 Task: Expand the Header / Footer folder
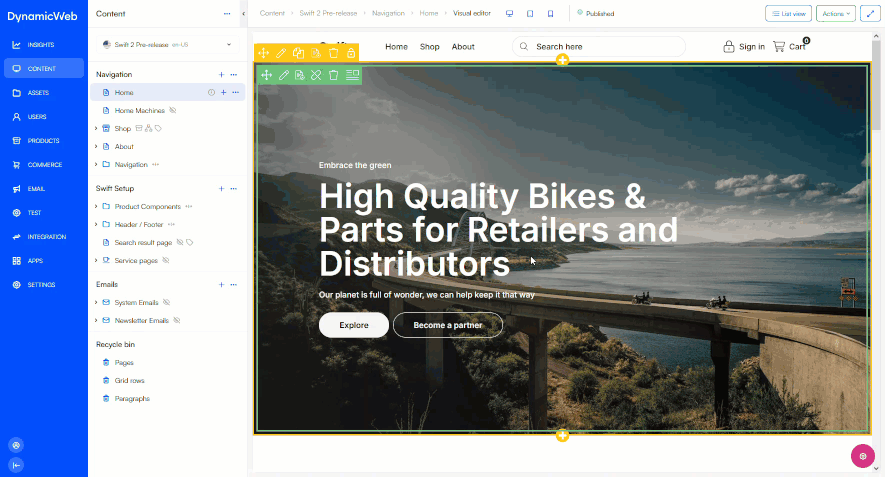click(x=96, y=225)
